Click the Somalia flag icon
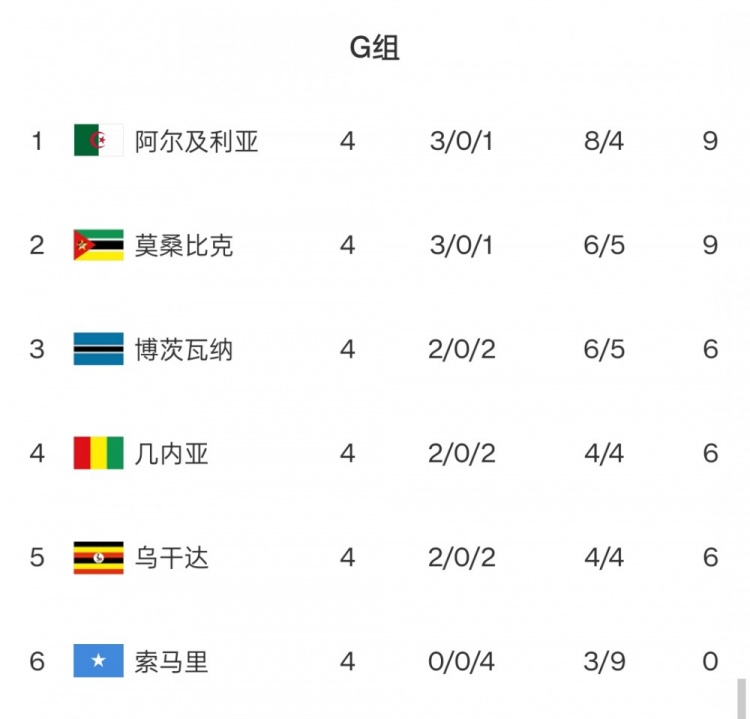 [x=98, y=661]
